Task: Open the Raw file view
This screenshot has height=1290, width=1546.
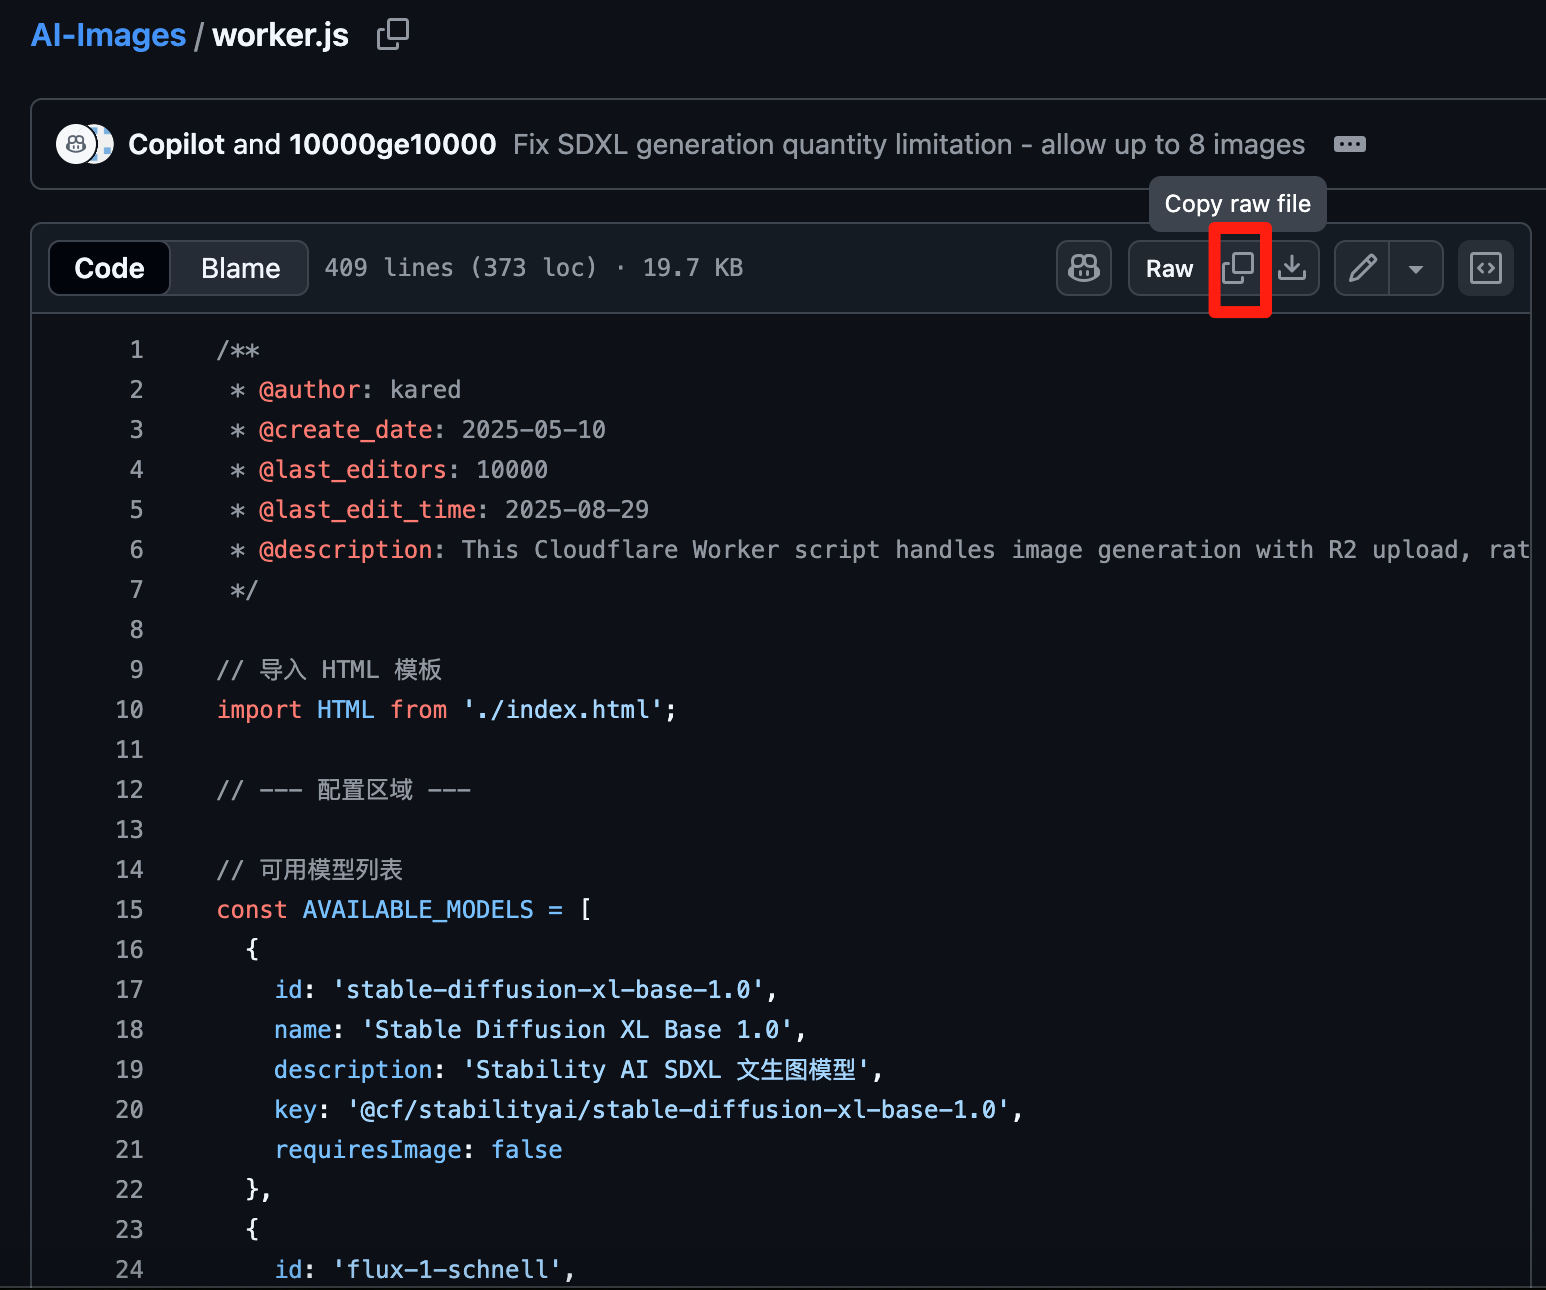Action: pos(1170,268)
